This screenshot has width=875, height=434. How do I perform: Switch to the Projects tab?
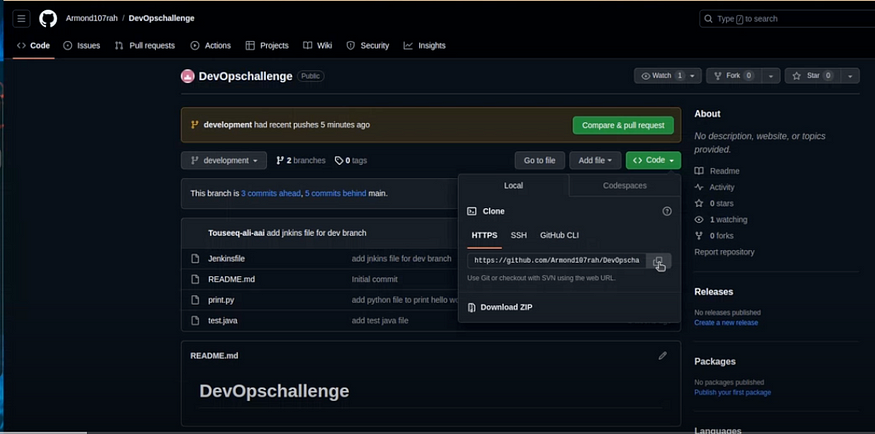267,46
